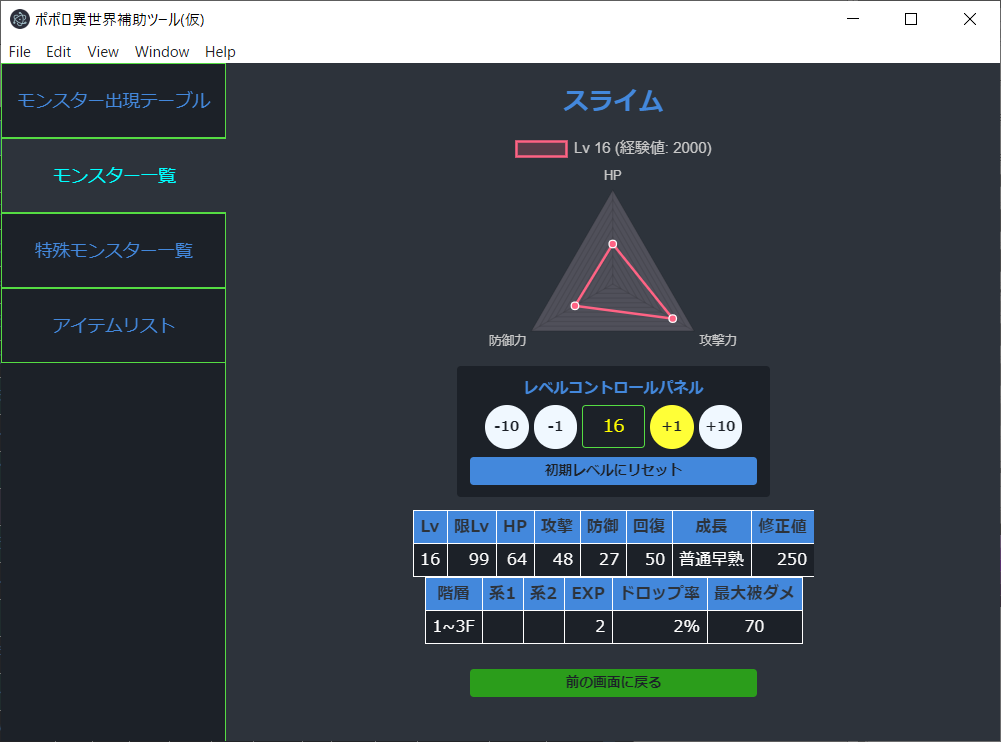Click the 最大被ダメ column header
This screenshot has width=1001, height=742.
[755, 593]
